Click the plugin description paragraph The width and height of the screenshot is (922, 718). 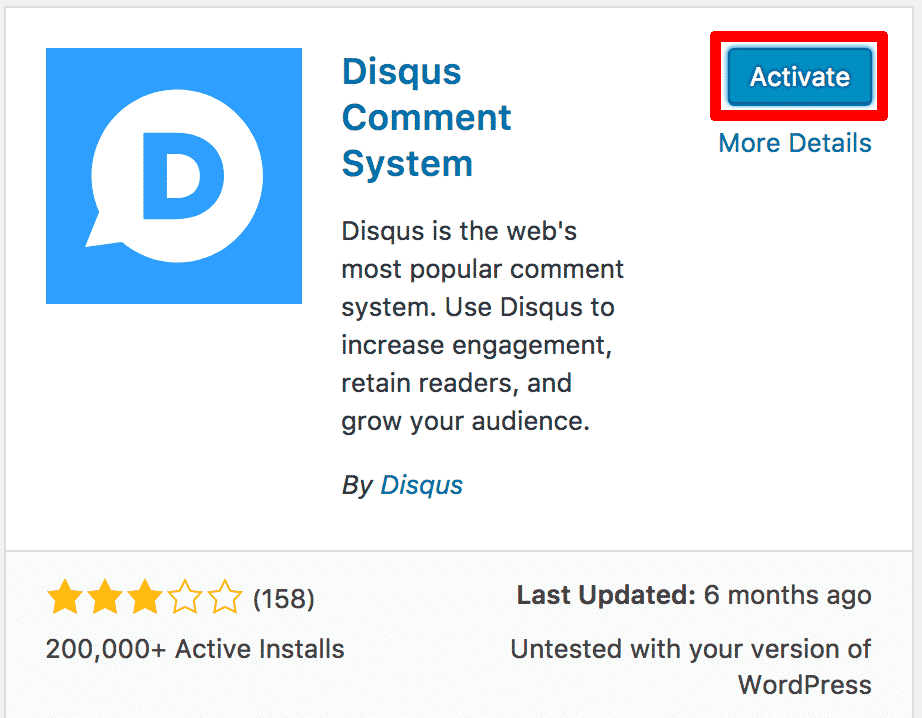pyautogui.click(x=482, y=326)
